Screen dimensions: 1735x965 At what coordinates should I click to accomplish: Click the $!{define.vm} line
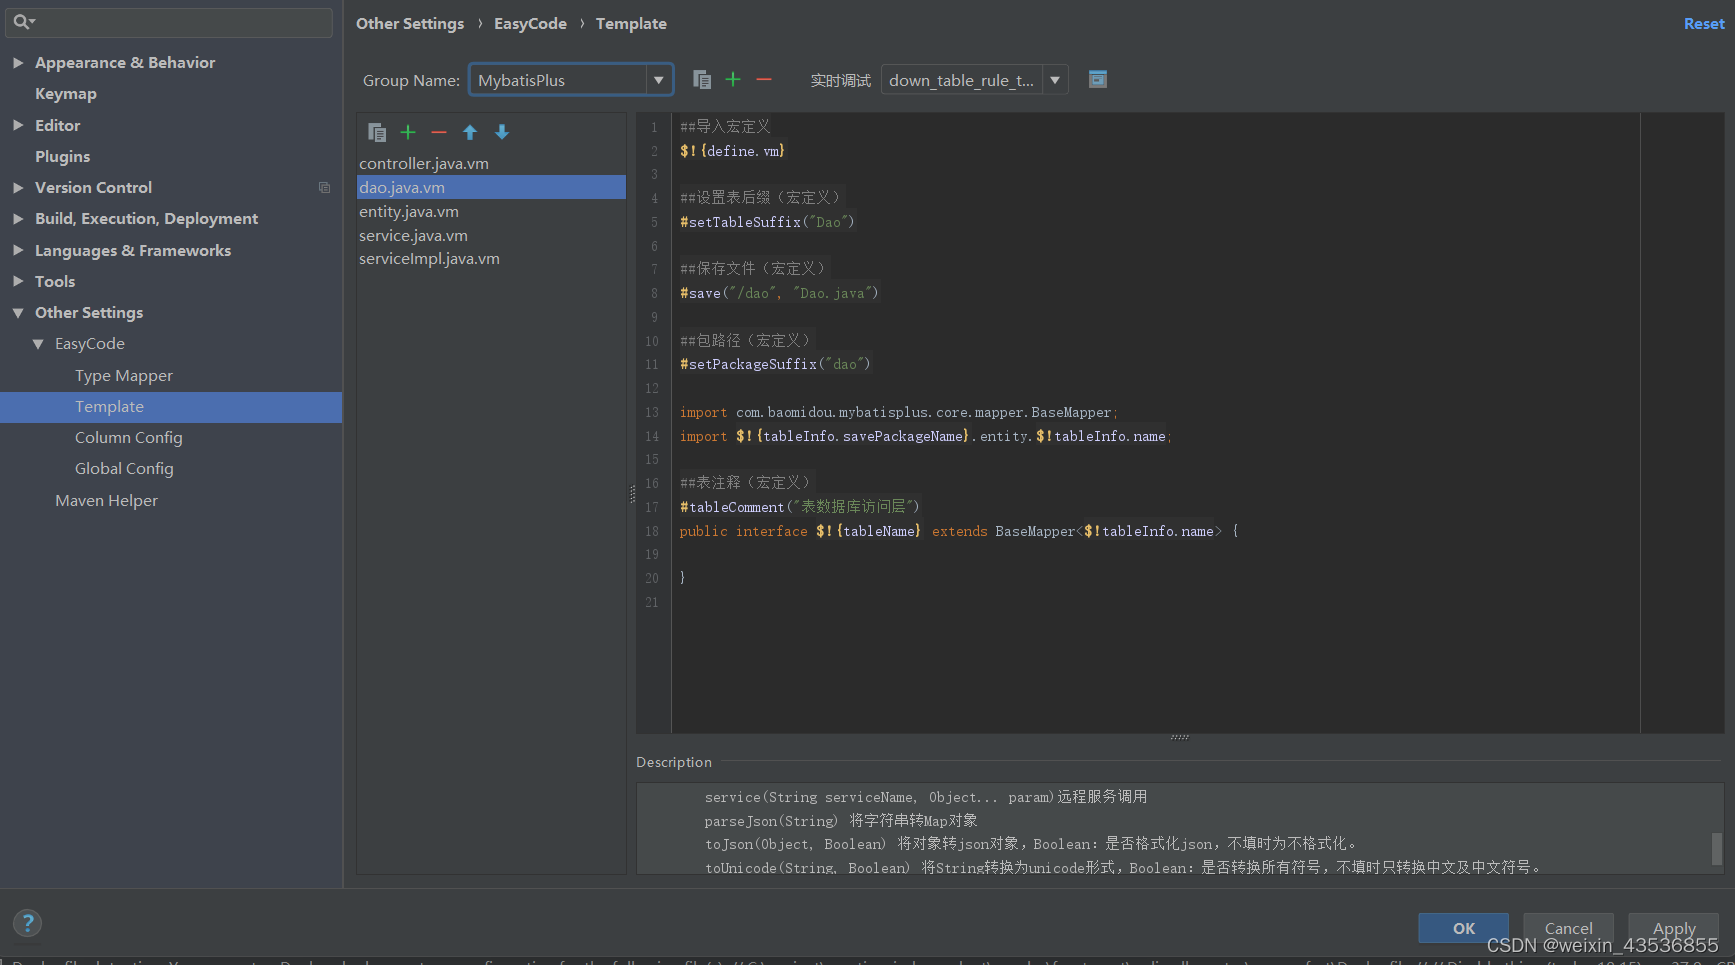(x=732, y=151)
